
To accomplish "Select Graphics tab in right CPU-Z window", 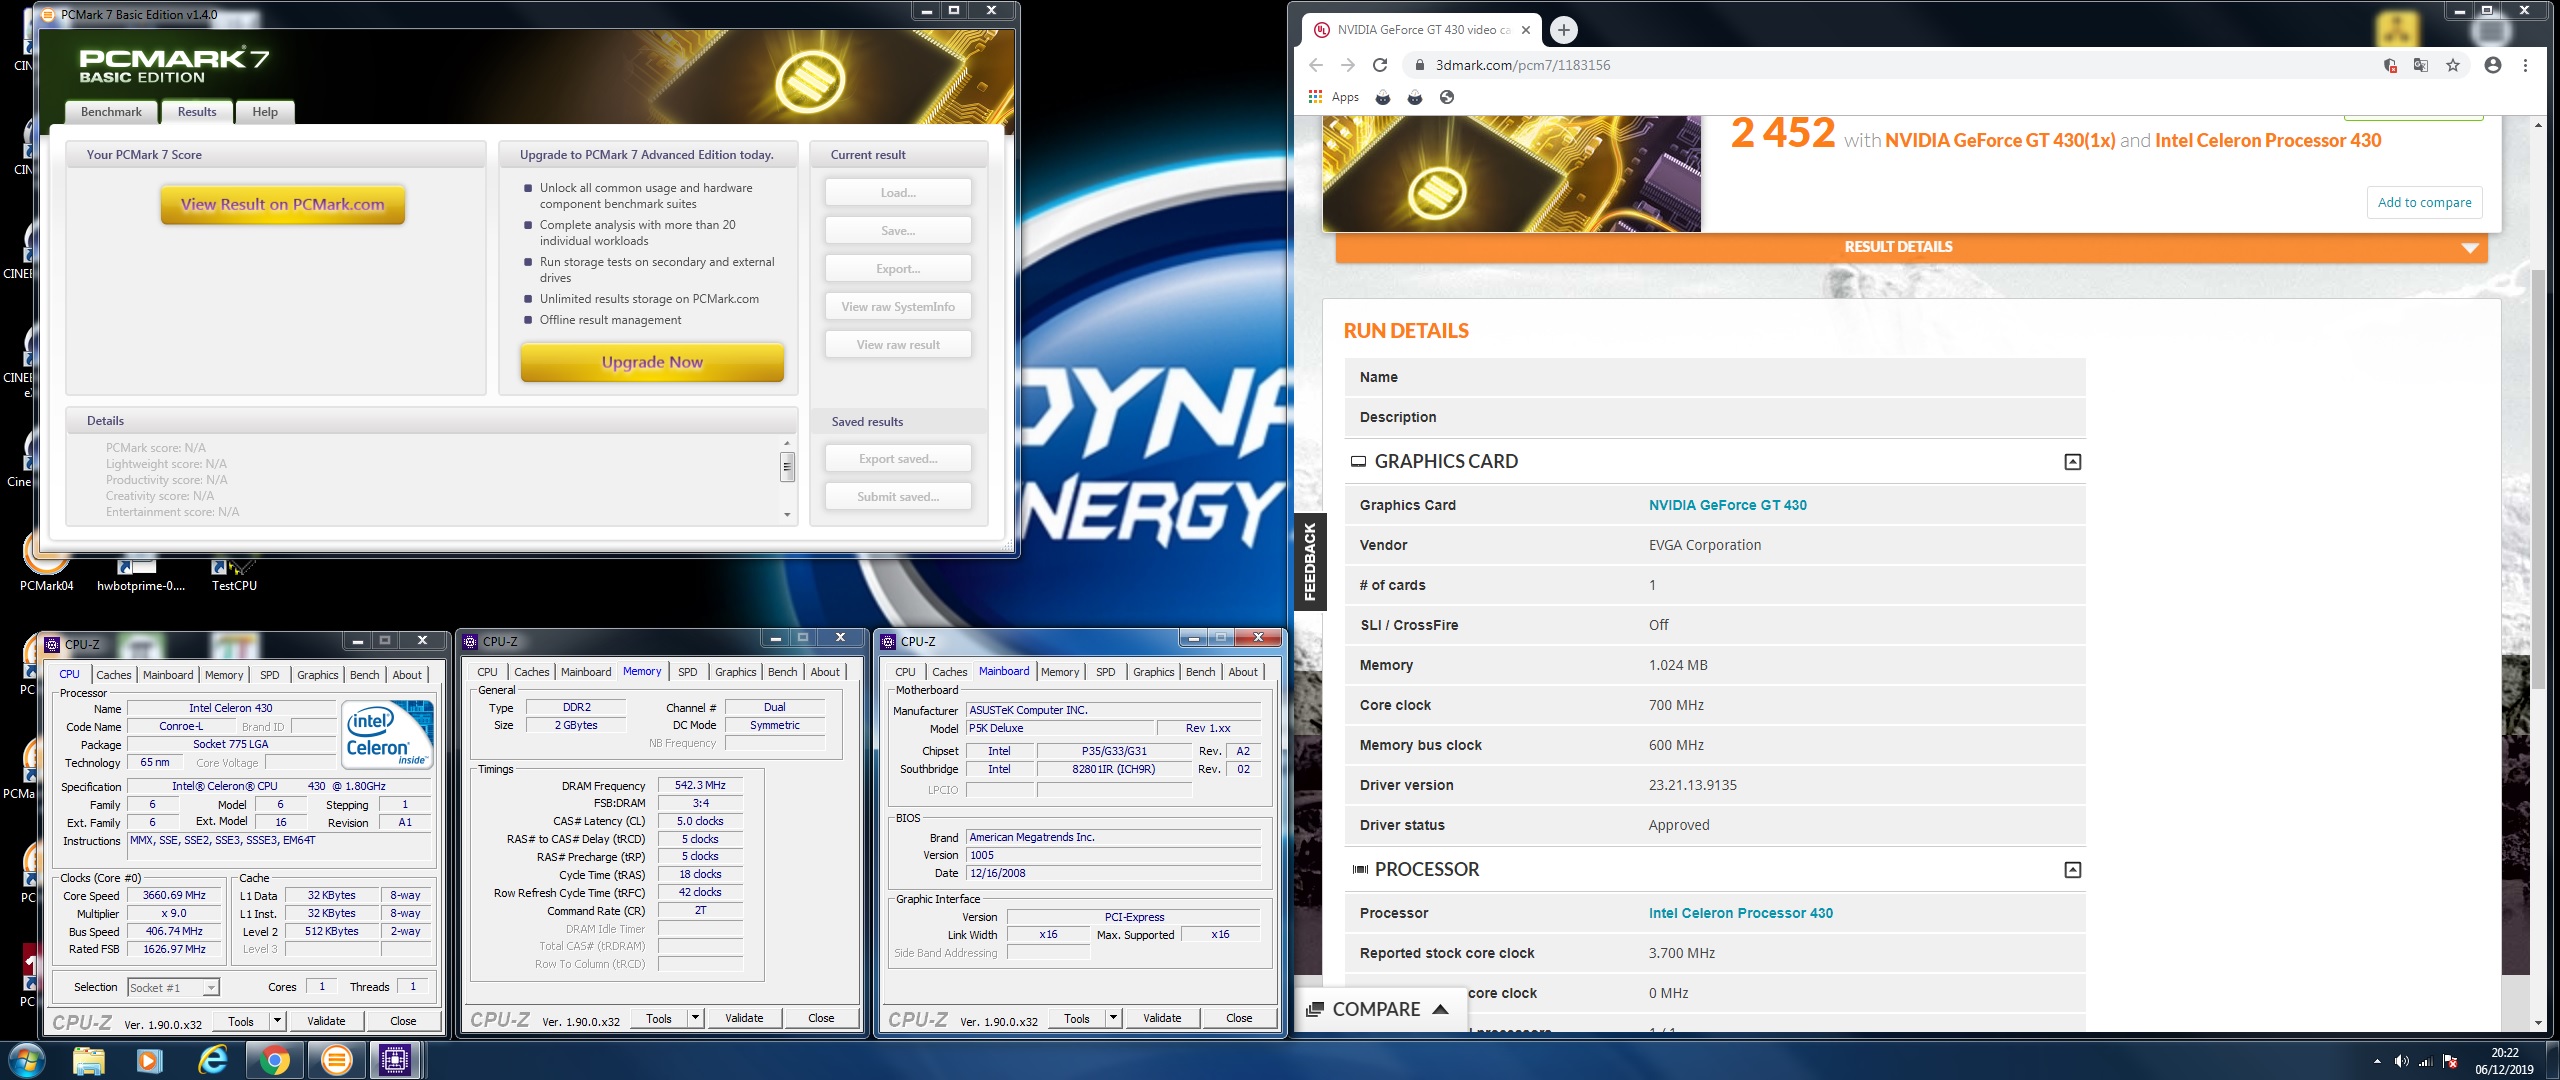I will 1153,672.
